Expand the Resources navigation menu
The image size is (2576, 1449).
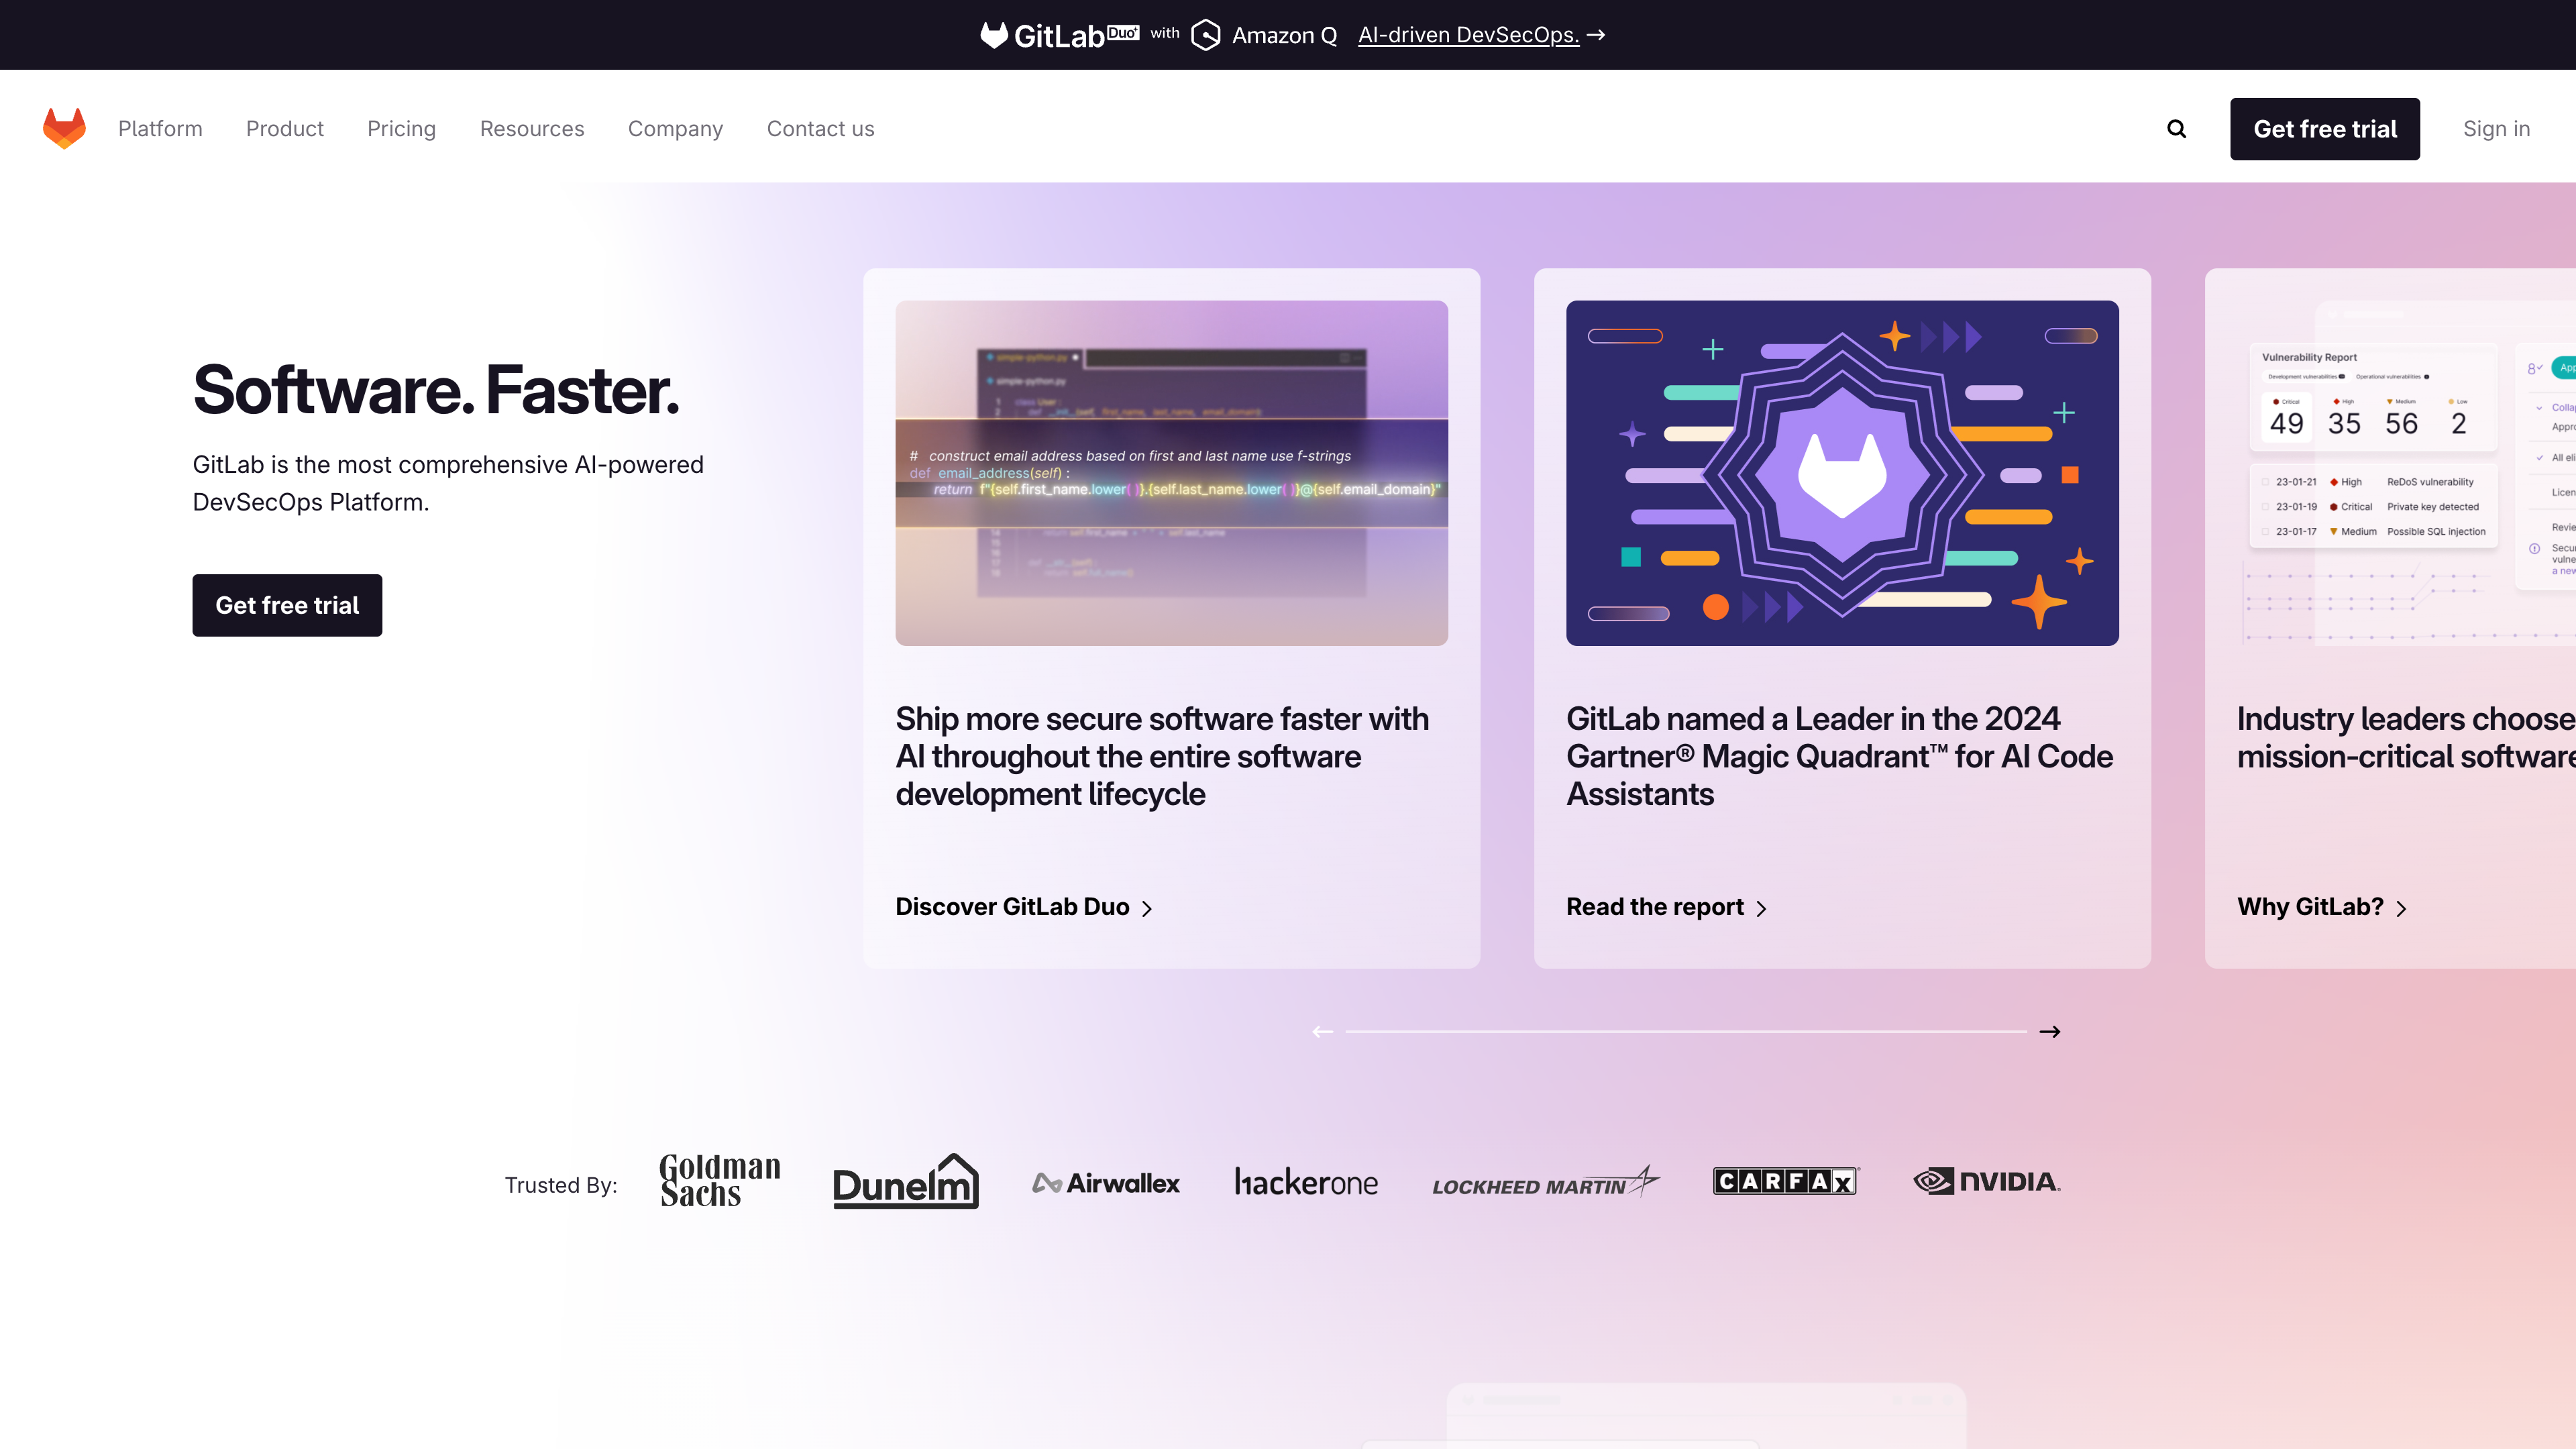pos(531,128)
